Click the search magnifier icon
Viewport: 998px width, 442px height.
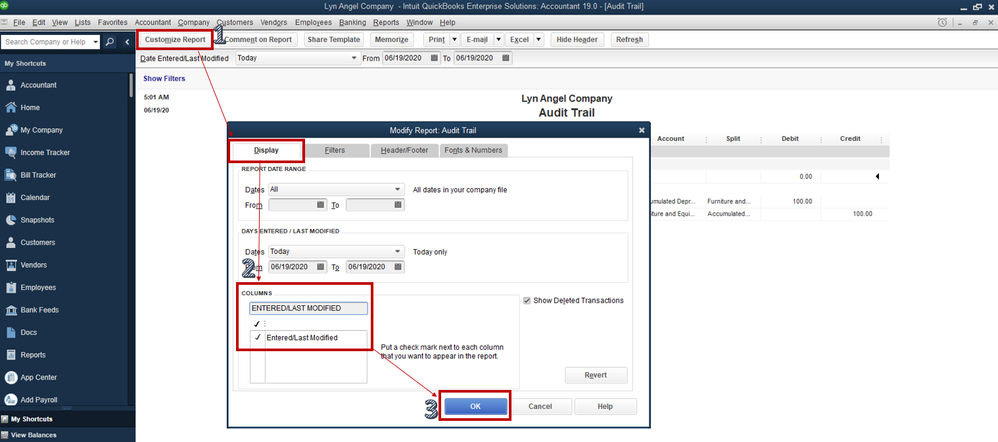click(x=109, y=42)
